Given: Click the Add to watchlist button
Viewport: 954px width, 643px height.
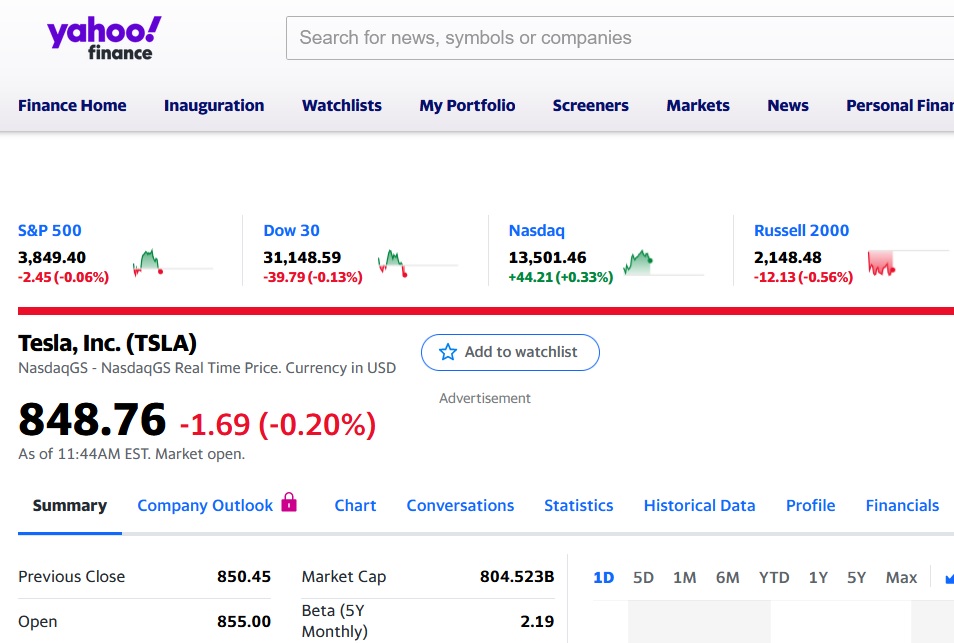Looking at the screenshot, I should coord(510,352).
